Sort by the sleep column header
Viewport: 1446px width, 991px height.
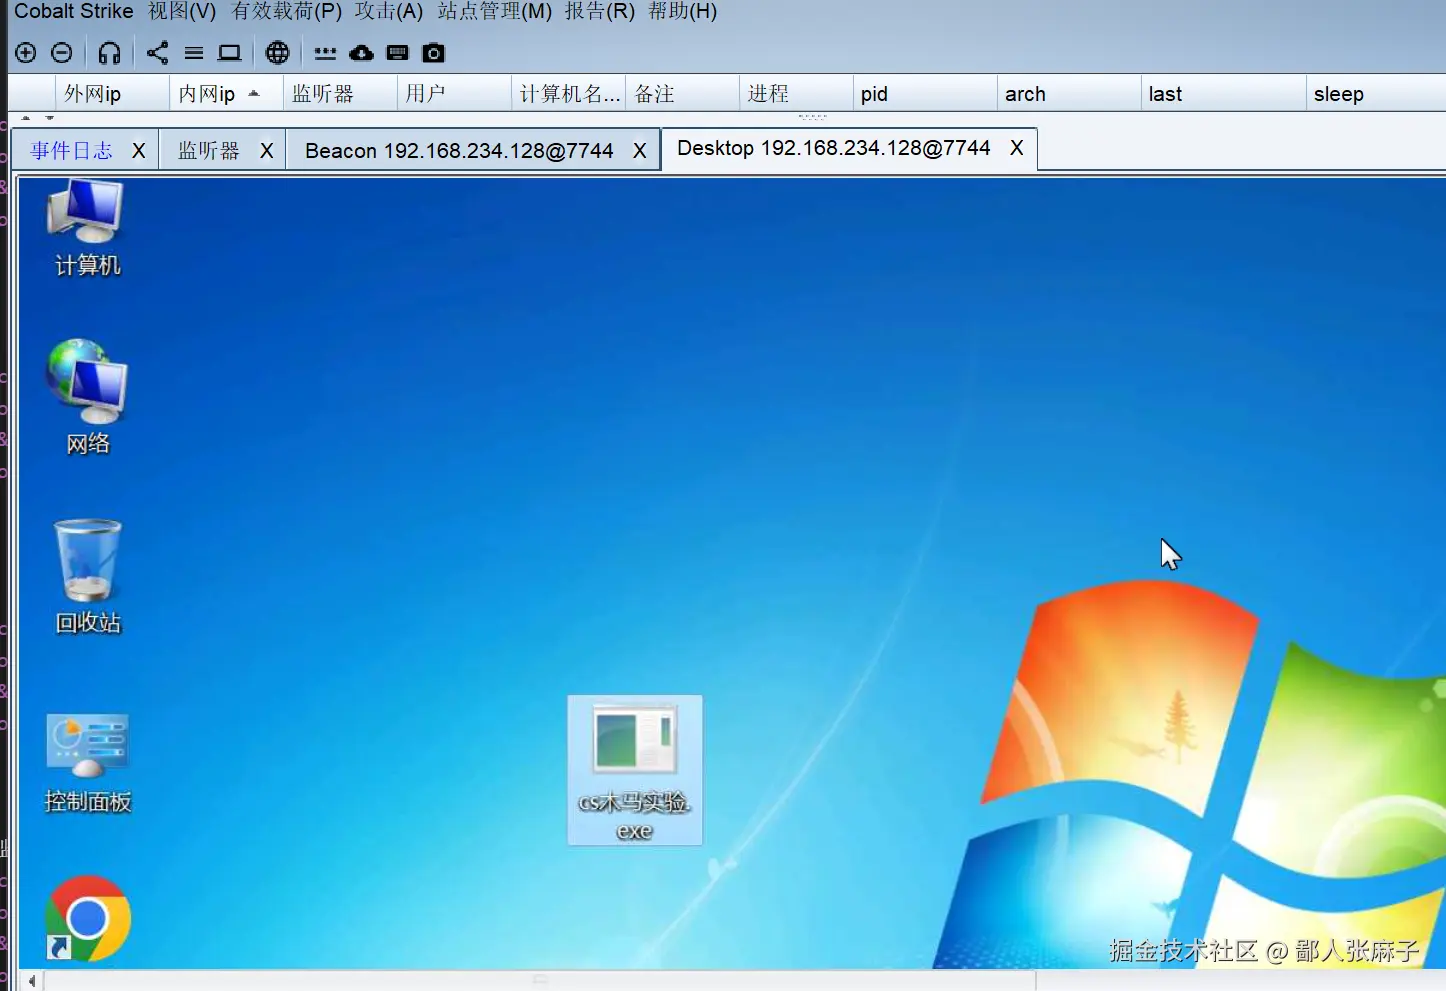(x=1376, y=94)
